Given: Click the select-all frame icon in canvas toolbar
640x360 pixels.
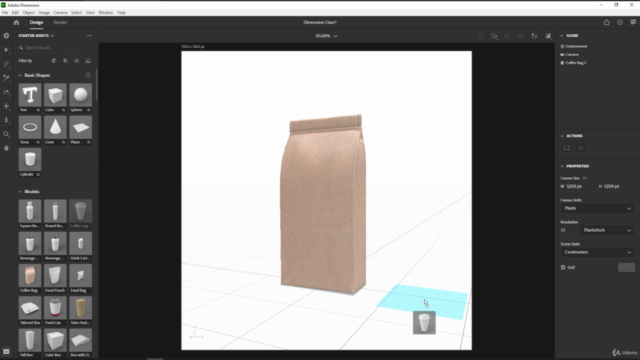Looking at the screenshot, I should coord(480,36).
